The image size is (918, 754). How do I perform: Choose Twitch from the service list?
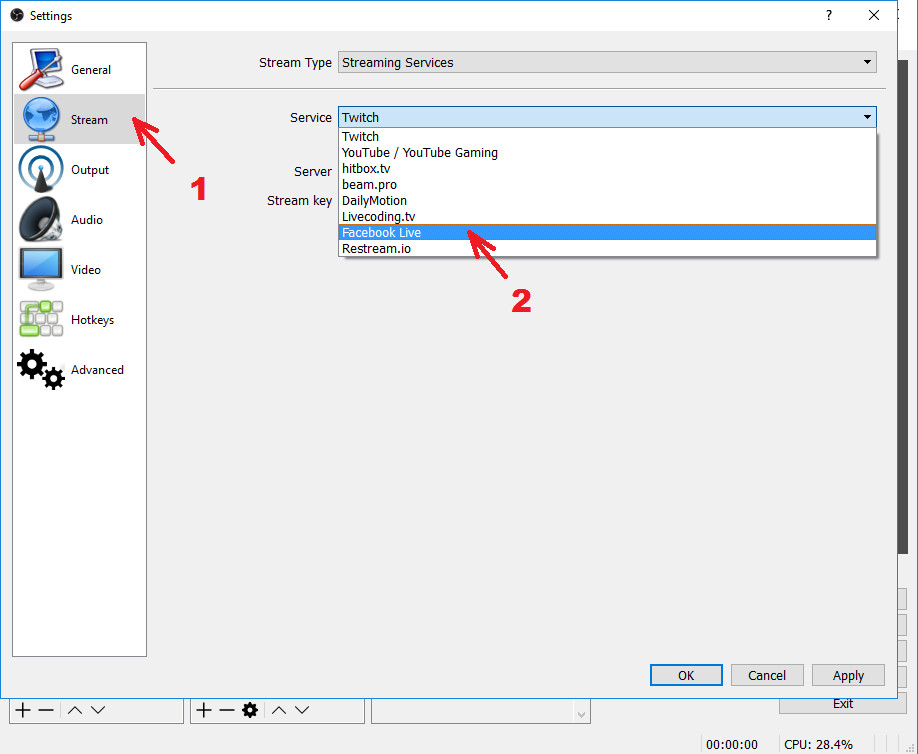pyautogui.click(x=607, y=136)
